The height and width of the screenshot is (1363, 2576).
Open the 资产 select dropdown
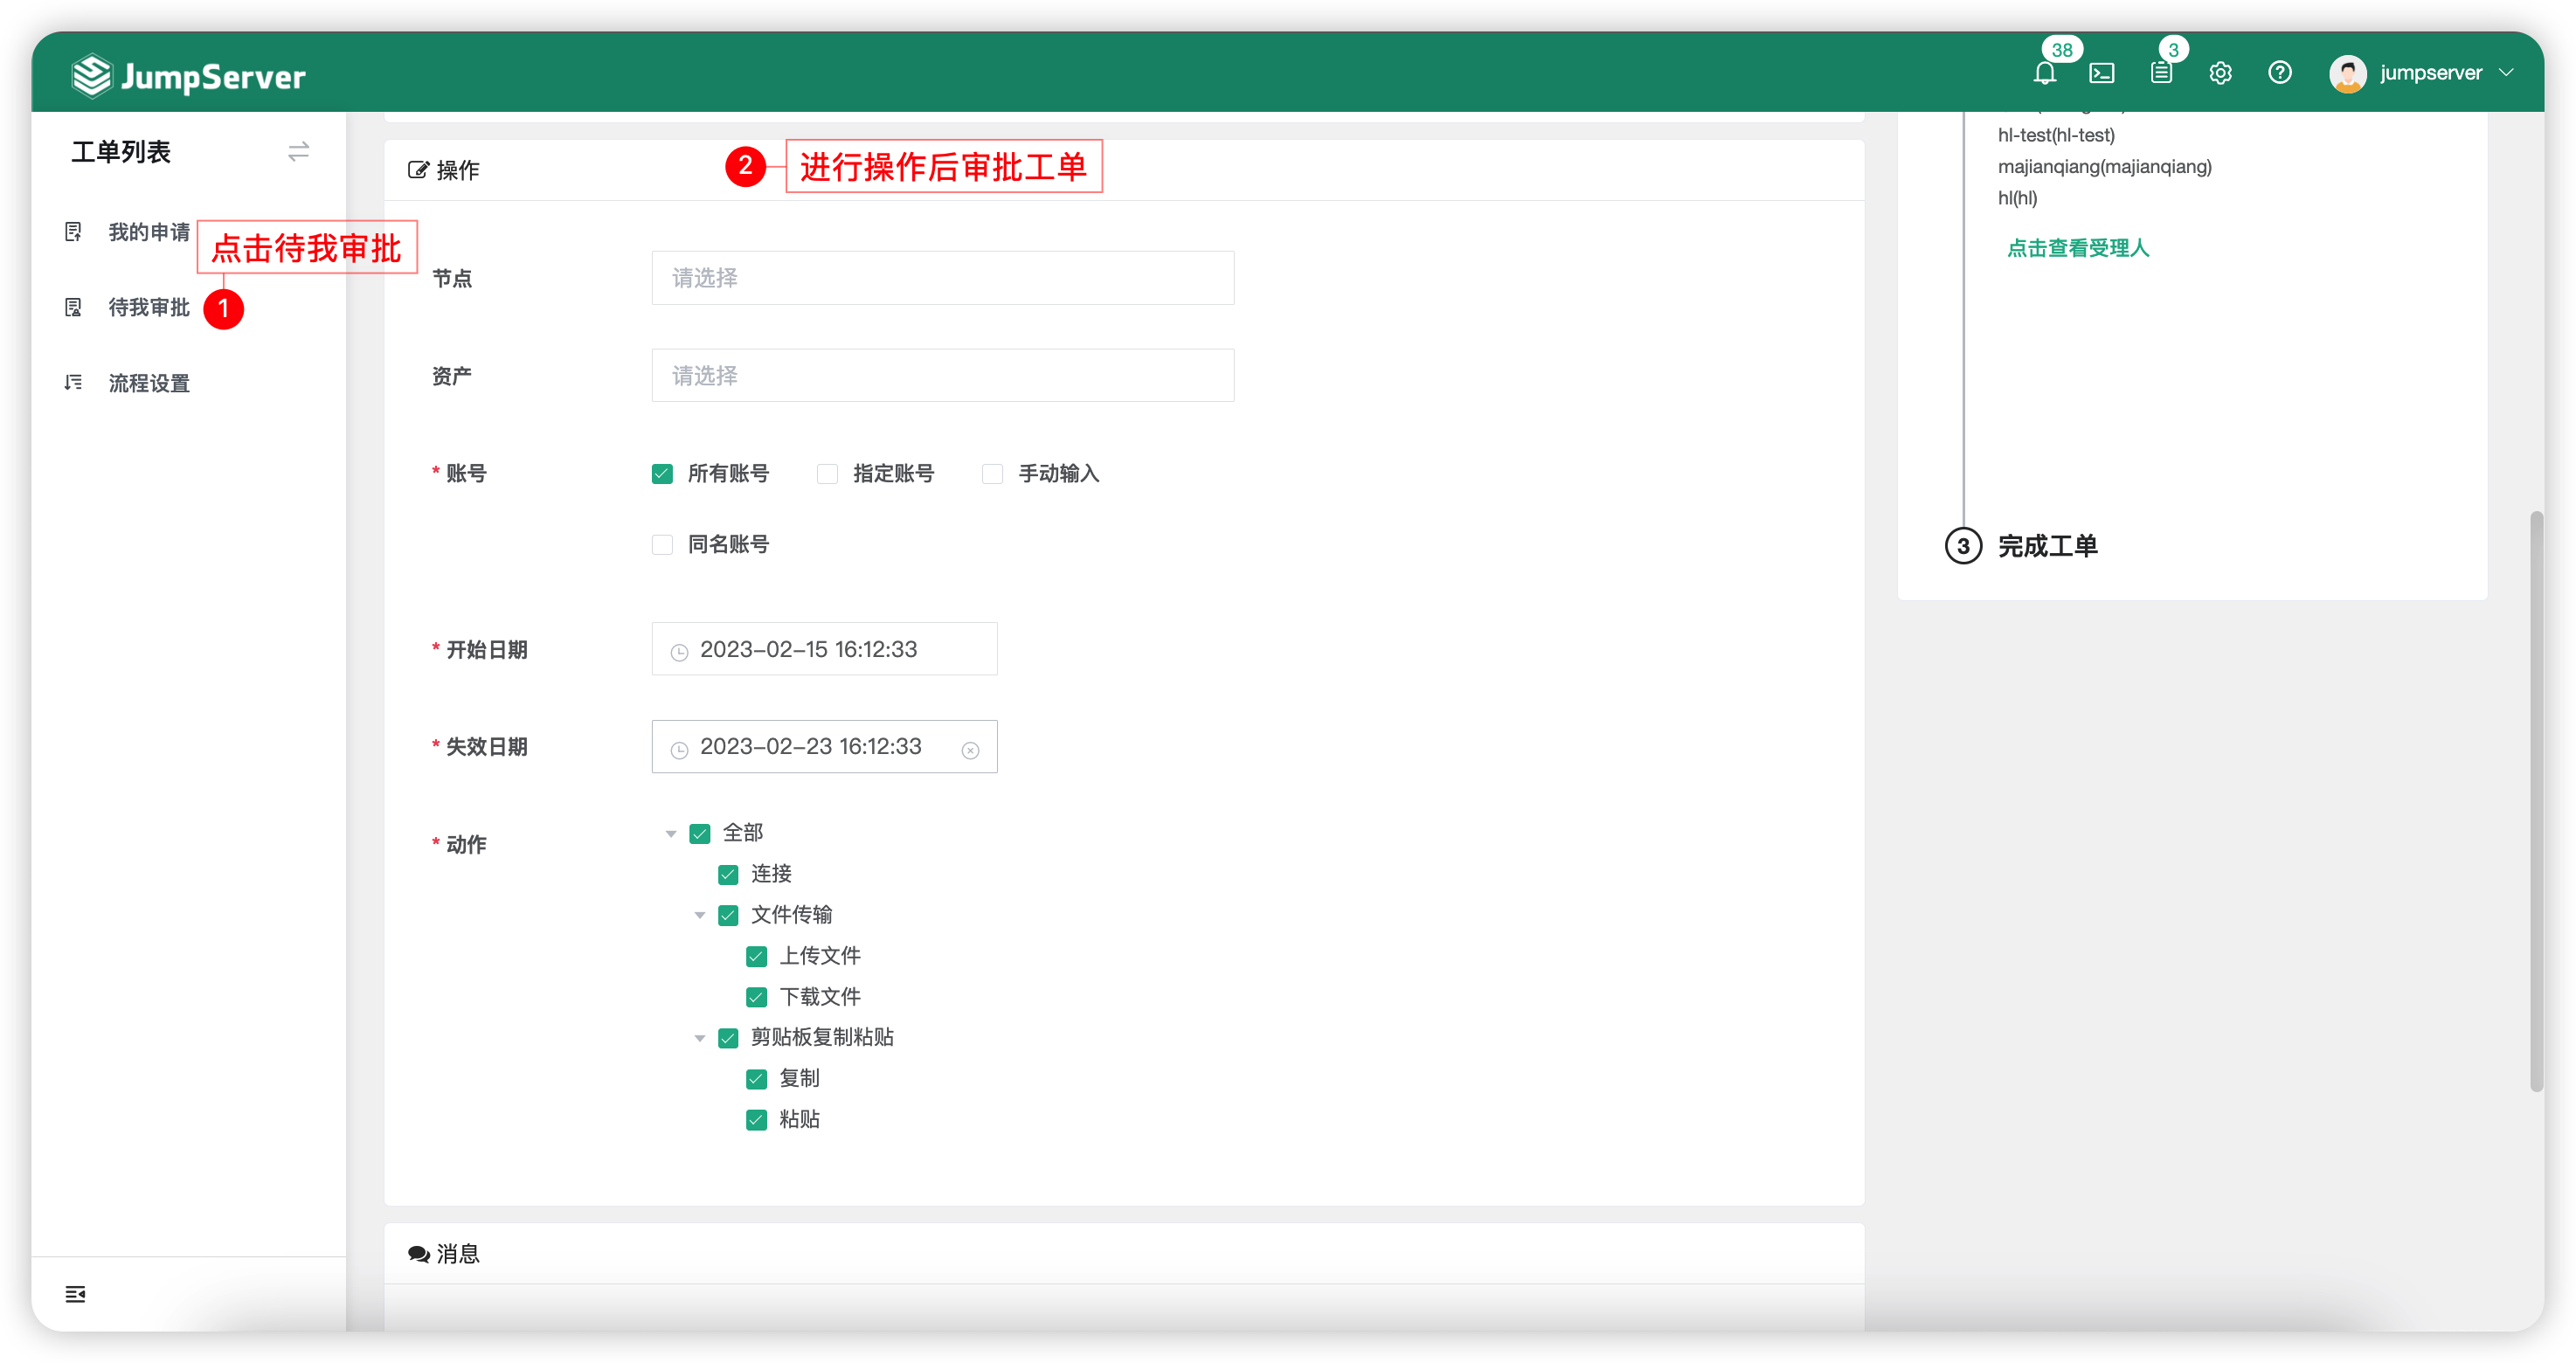[942, 375]
